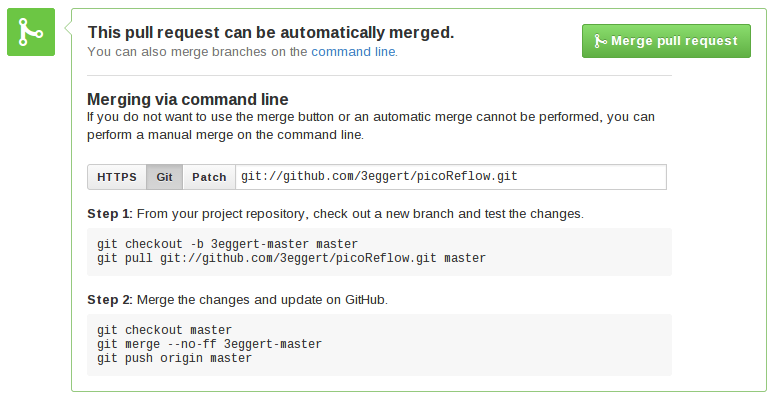Click the Step 1 label

[x=109, y=214]
